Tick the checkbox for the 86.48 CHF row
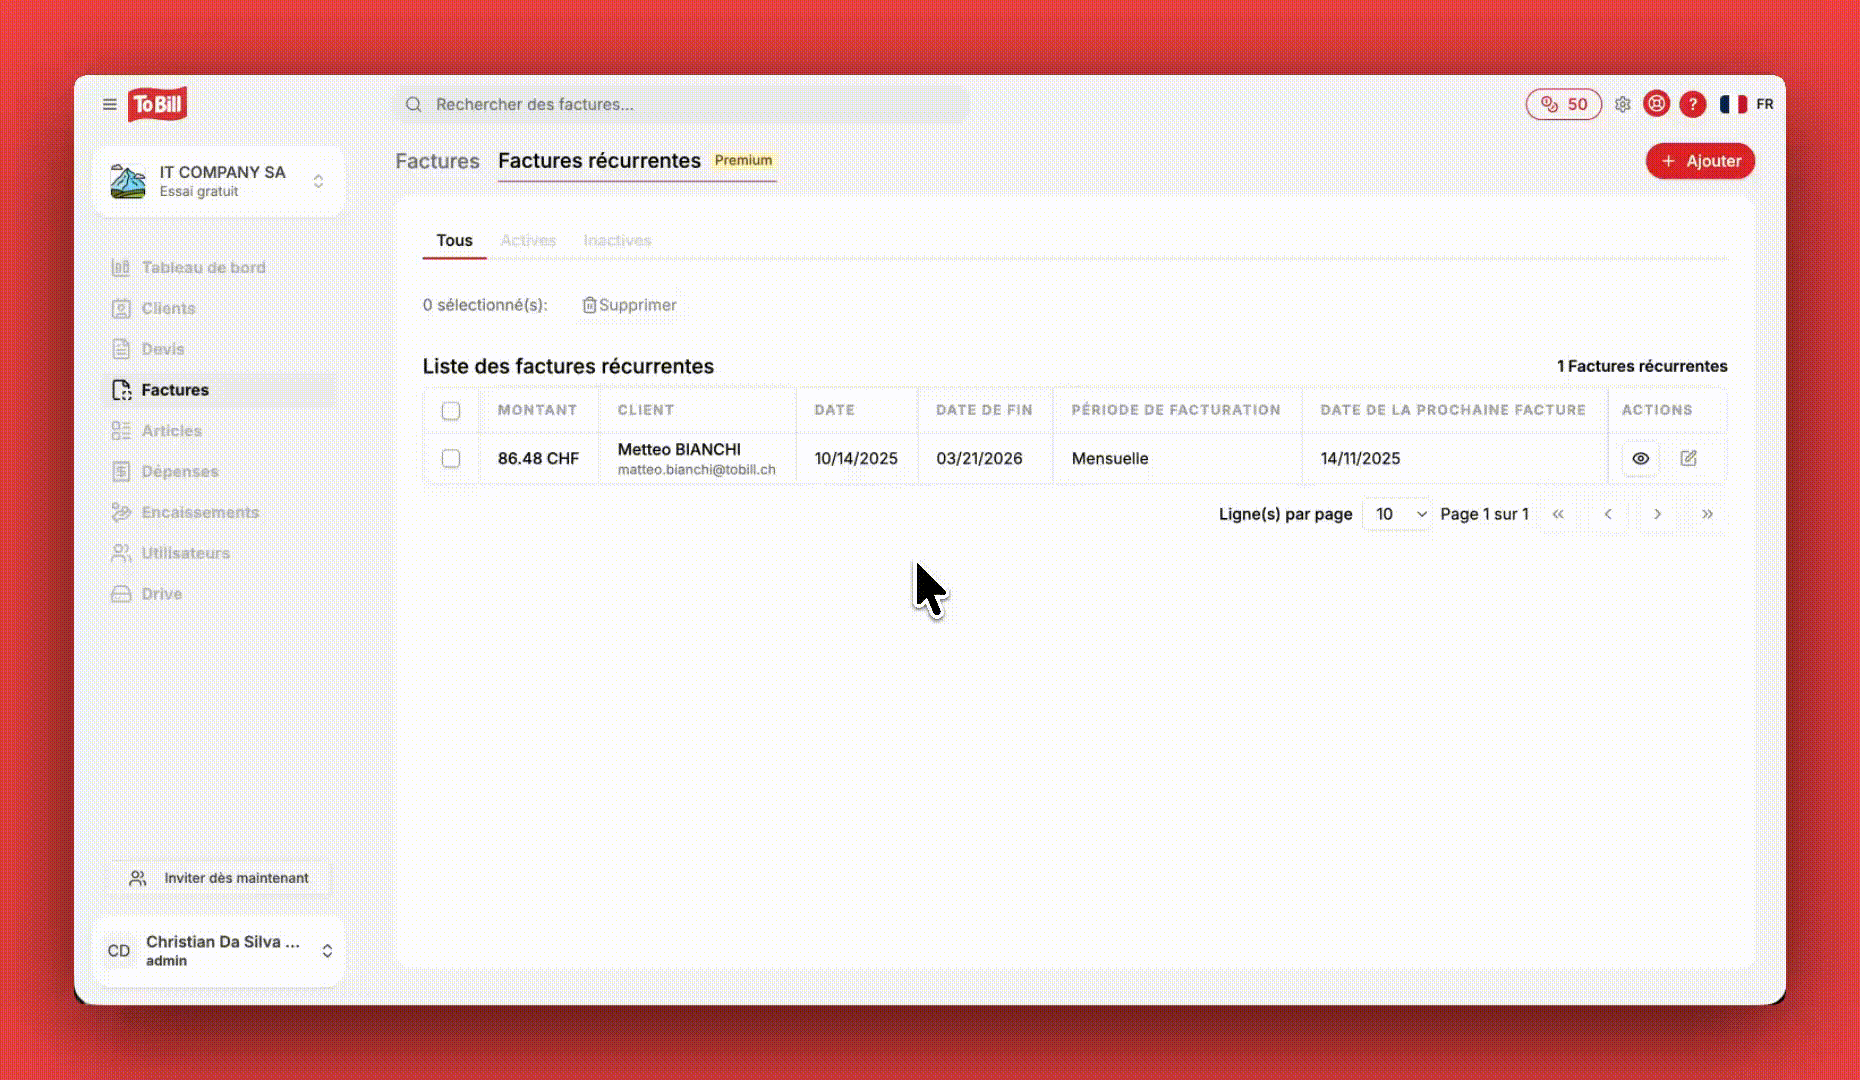1860x1080 pixels. [x=451, y=458]
